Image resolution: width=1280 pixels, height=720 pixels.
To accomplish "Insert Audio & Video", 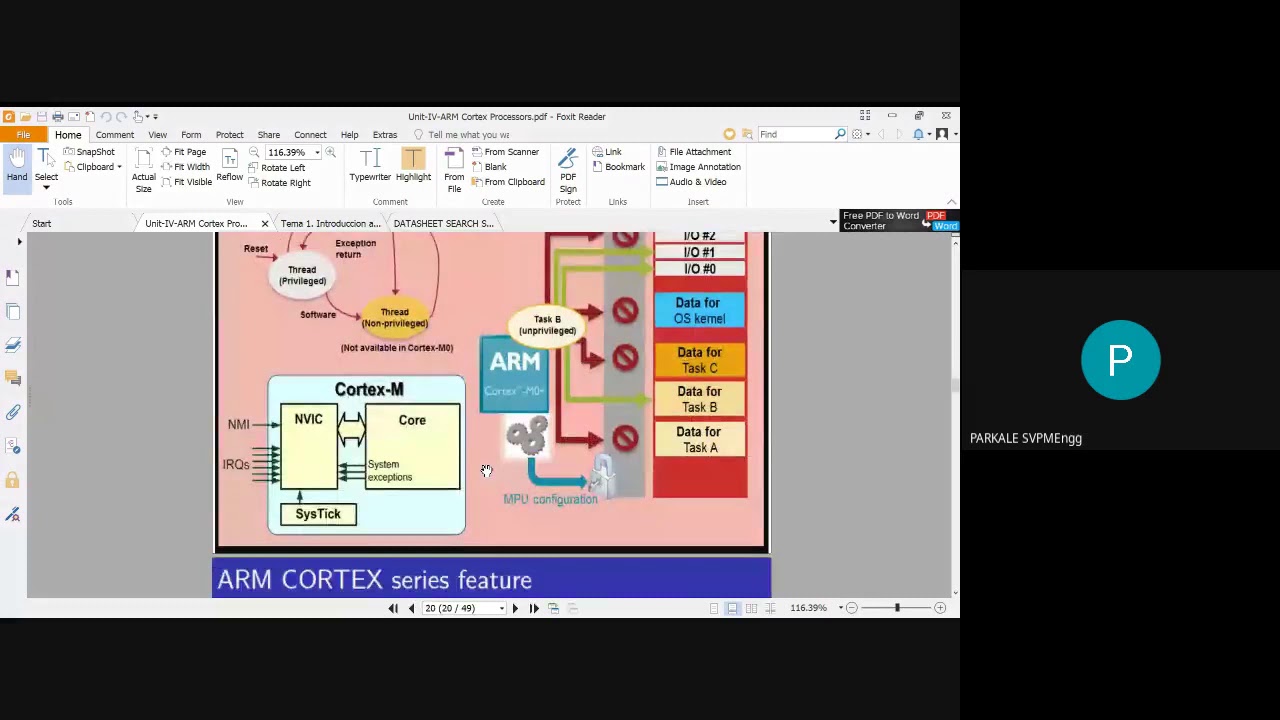I will [691, 182].
